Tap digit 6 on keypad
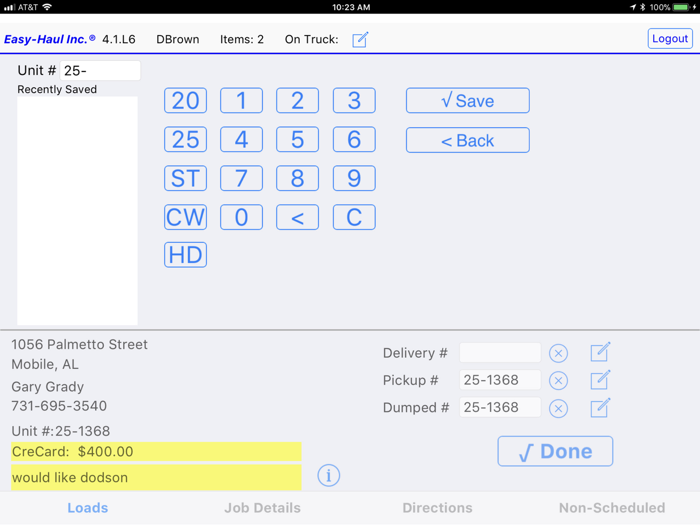This screenshot has width=700, height=525. pos(354,139)
